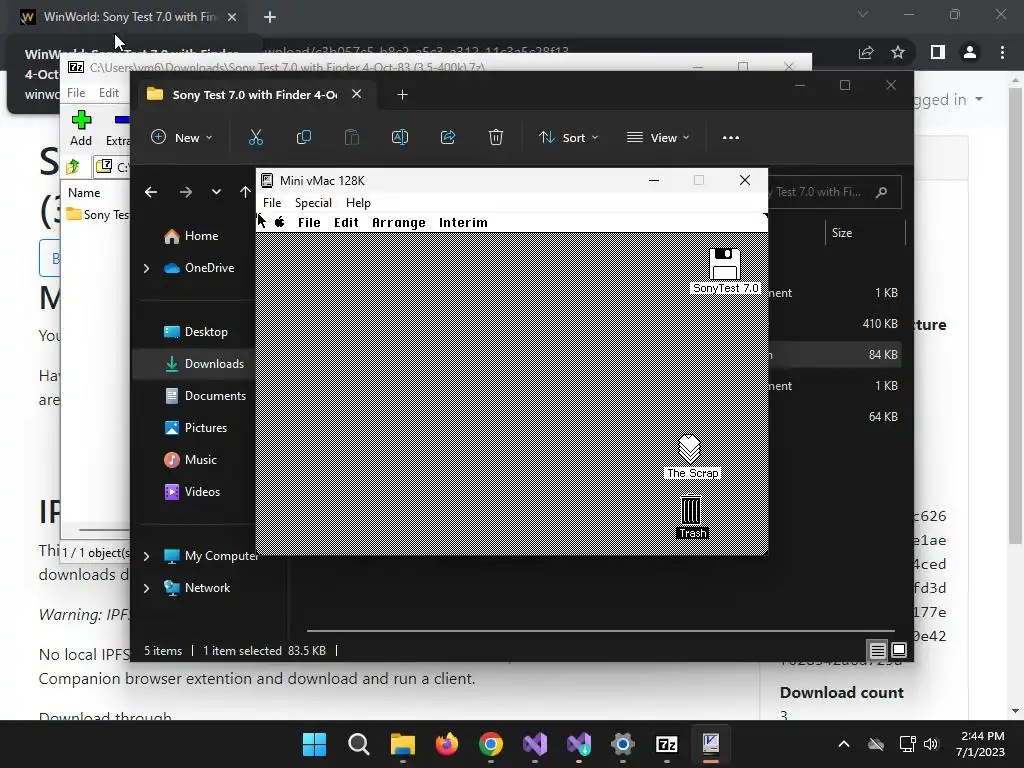
Task: Click Chrome share page icon
Action: tap(866, 52)
